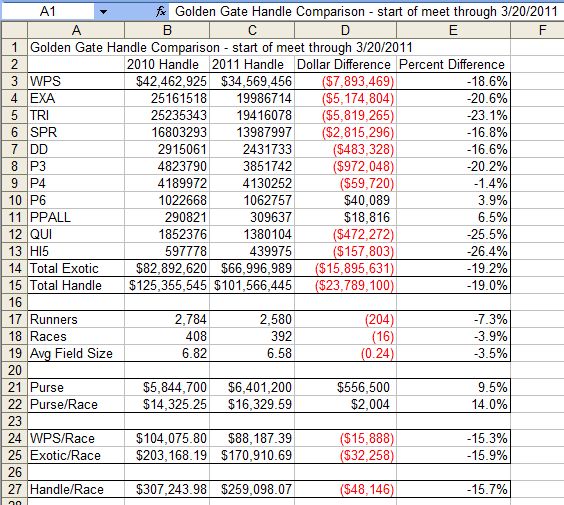Select the Races label cell
The height and width of the screenshot is (505, 564).
pyautogui.click(x=76, y=336)
